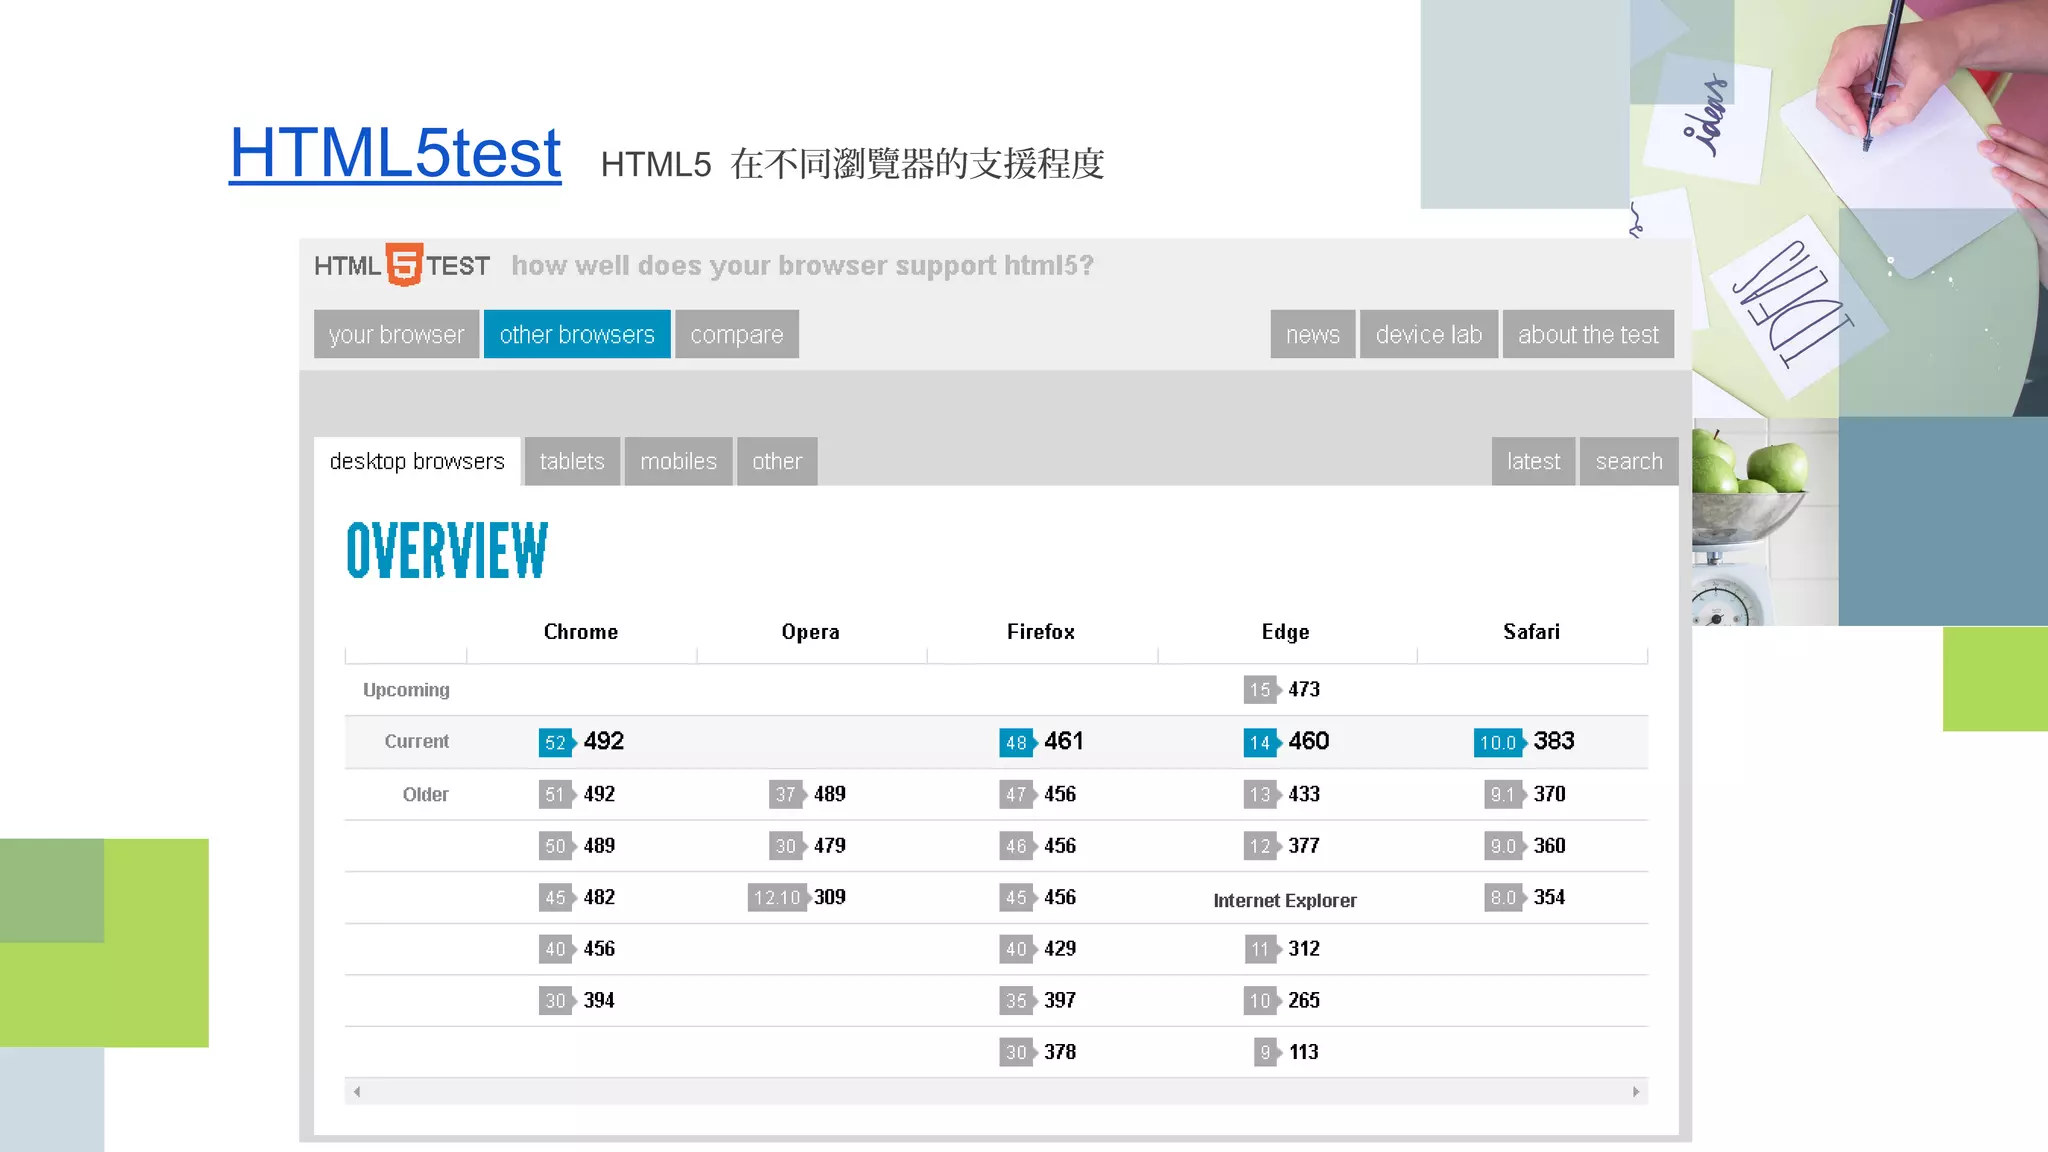Open the 'search' button
The image size is (2048, 1152).
pyautogui.click(x=1629, y=461)
